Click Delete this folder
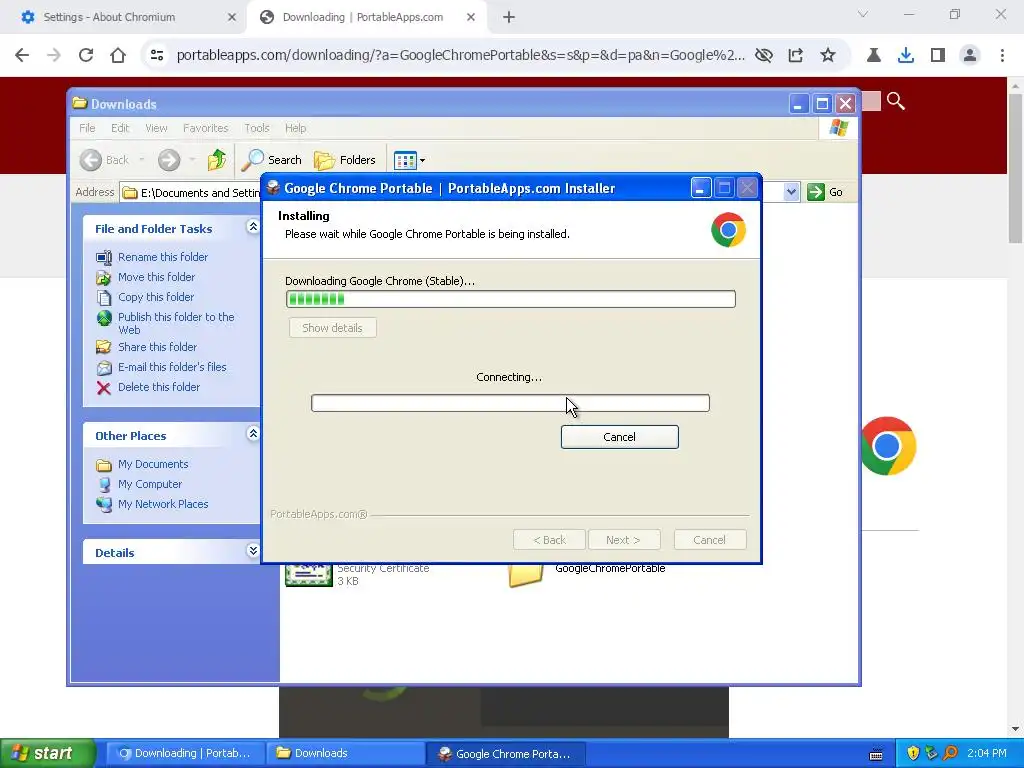This screenshot has height=768, width=1024. coord(159,387)
